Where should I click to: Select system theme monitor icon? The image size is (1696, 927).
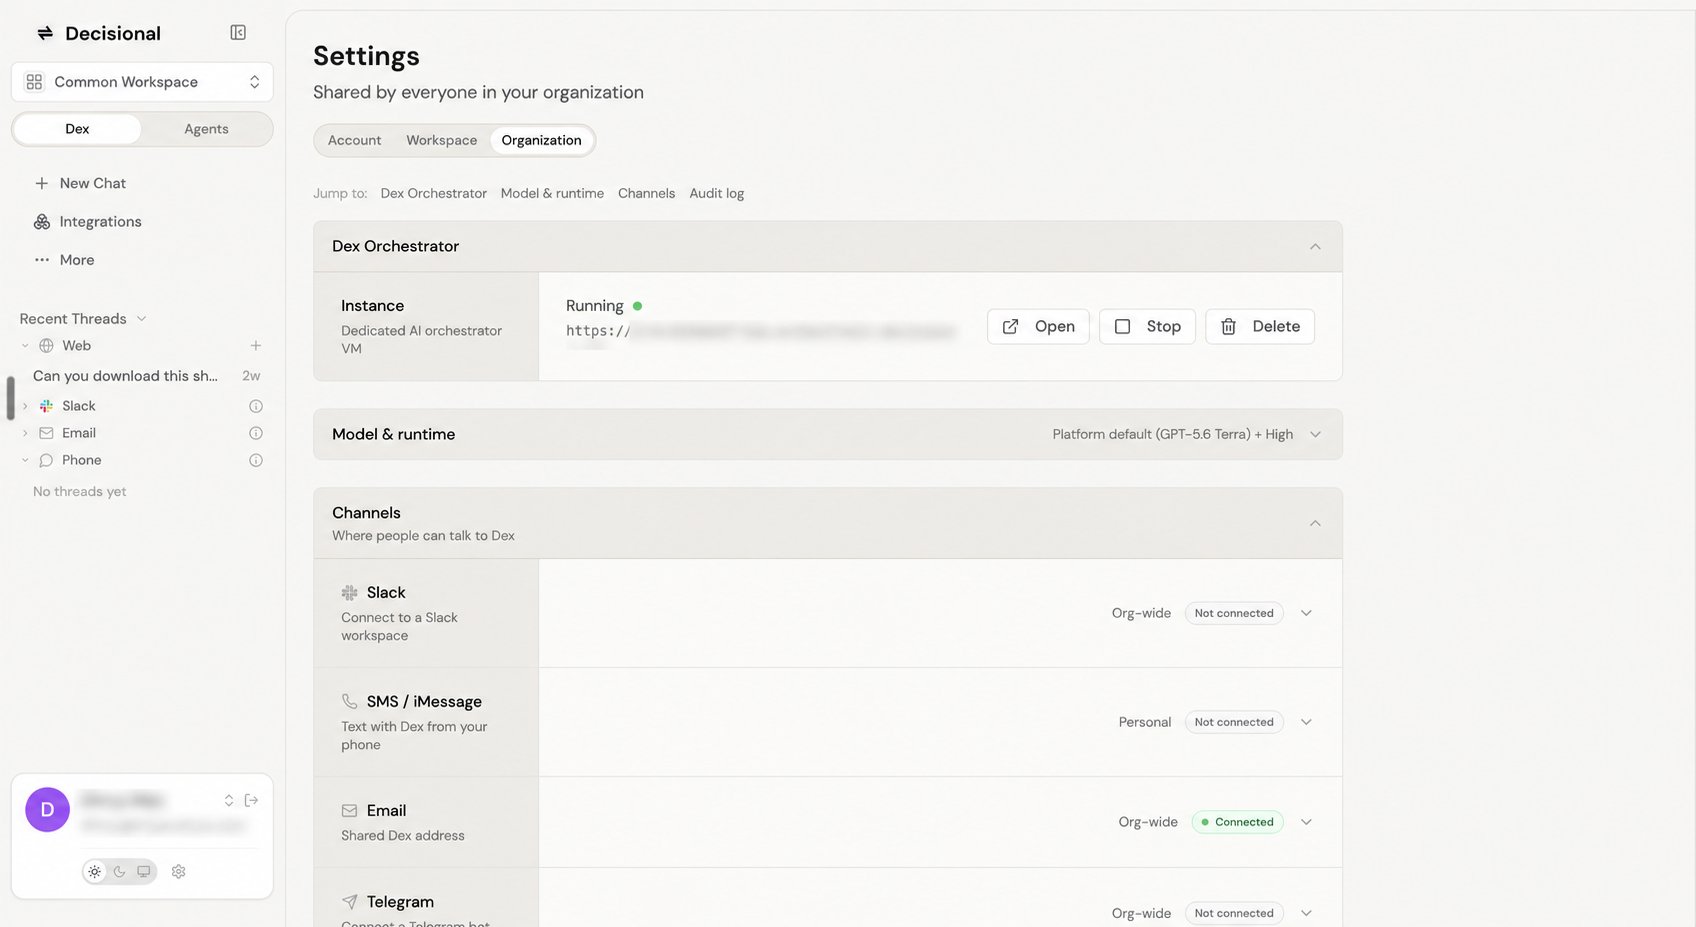(x=144, y=872)
